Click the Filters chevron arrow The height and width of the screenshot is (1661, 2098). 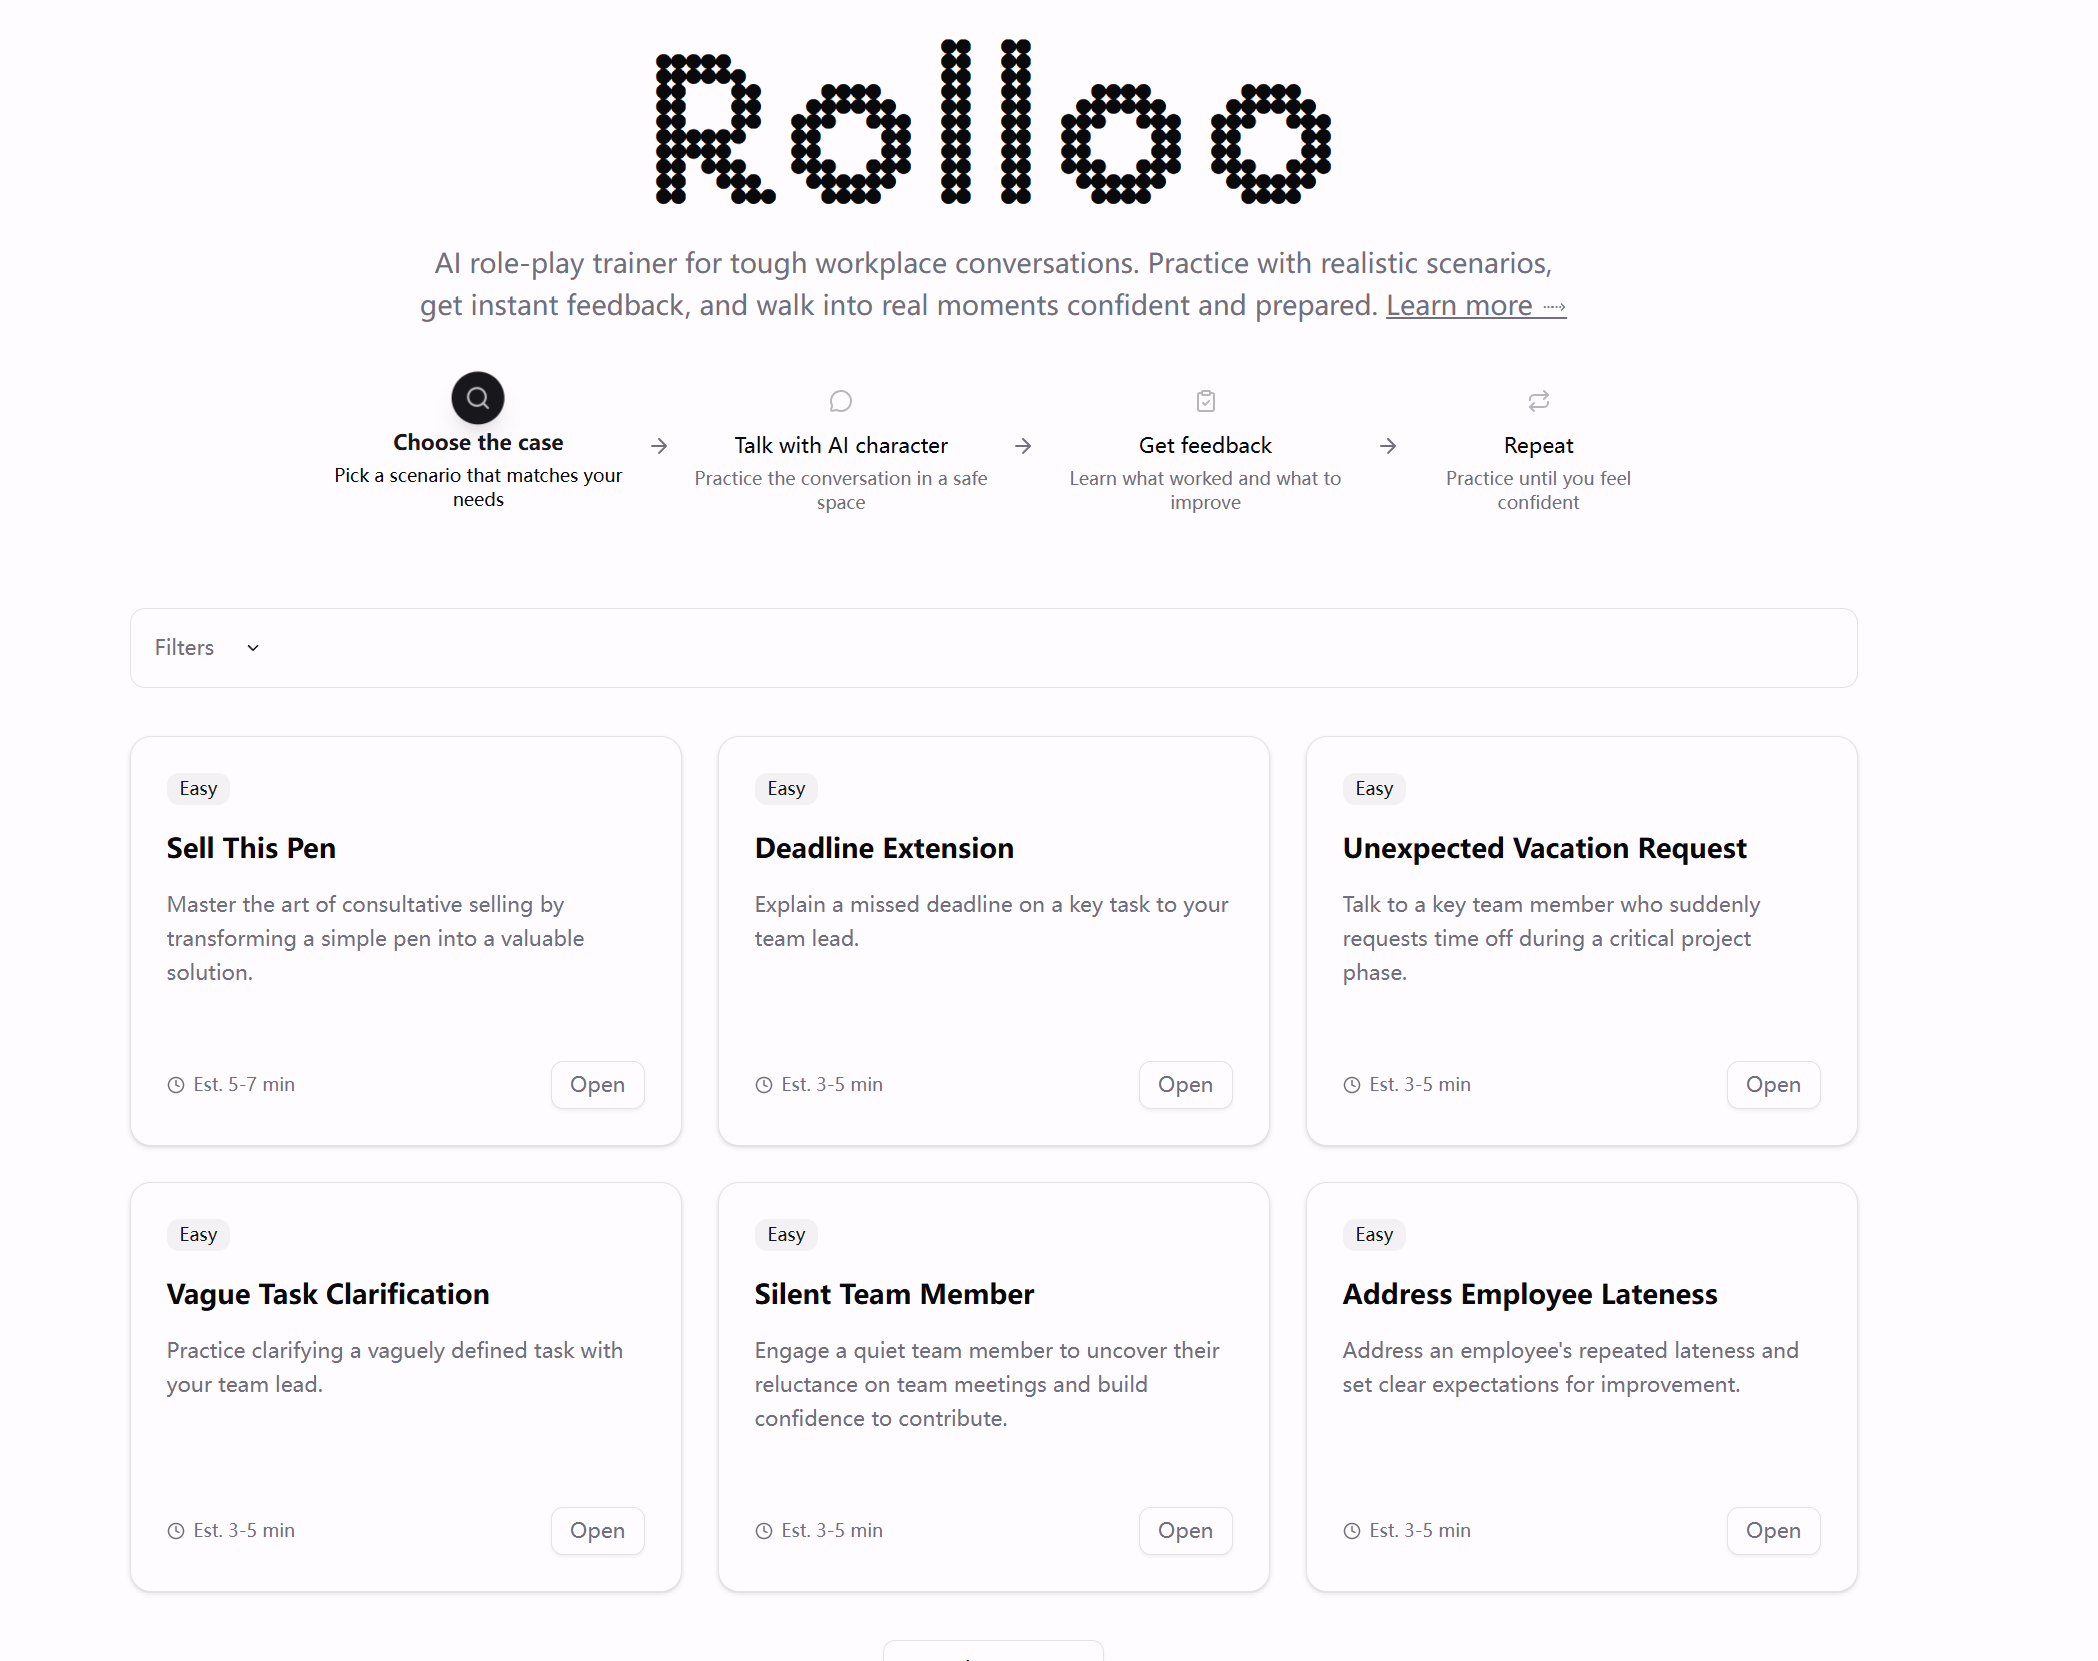(253, 648)
